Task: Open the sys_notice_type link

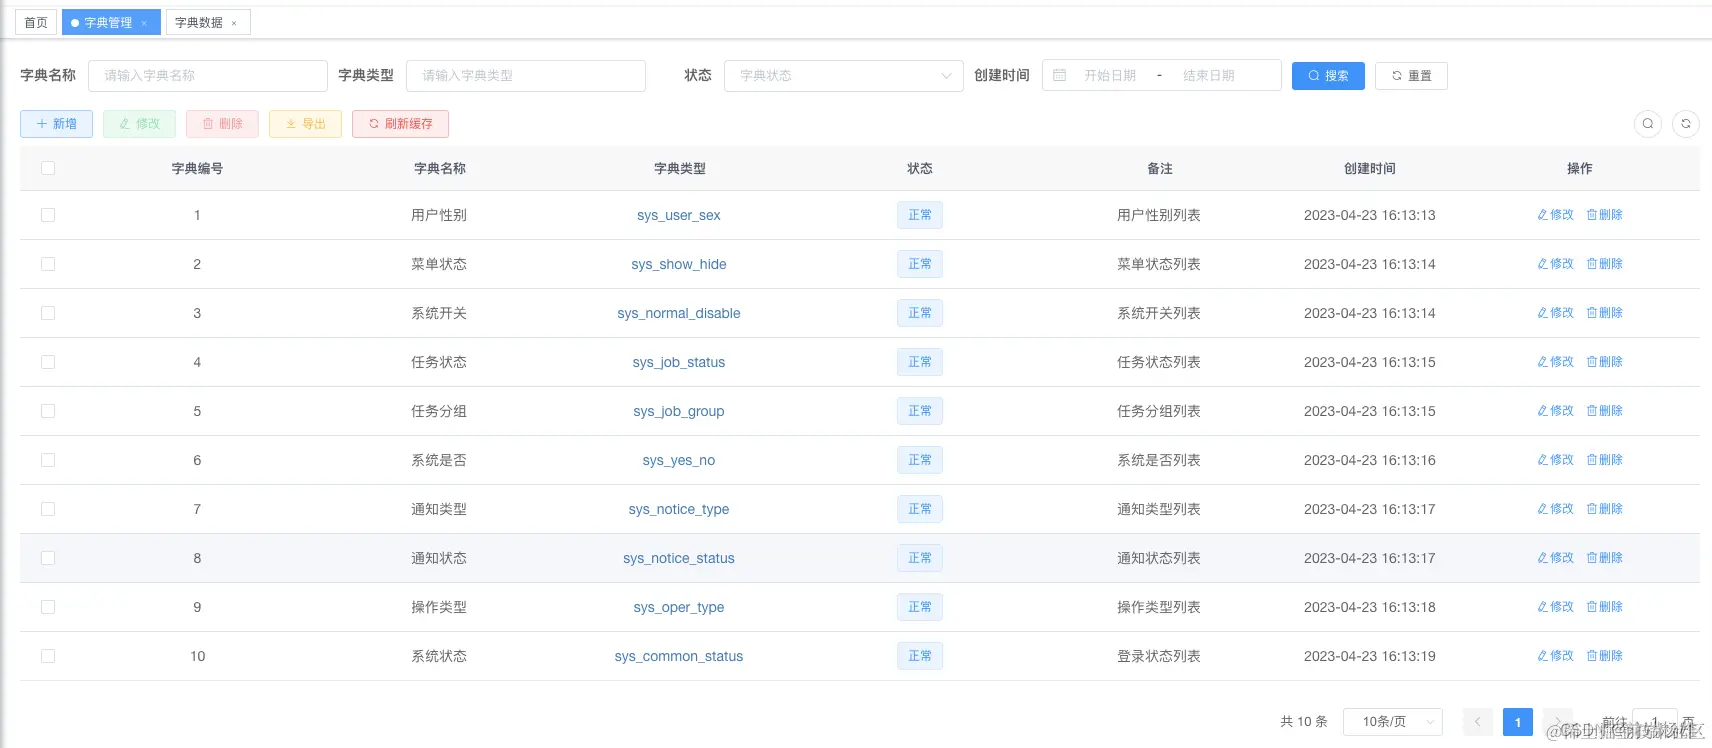Action: pos(679,509)
